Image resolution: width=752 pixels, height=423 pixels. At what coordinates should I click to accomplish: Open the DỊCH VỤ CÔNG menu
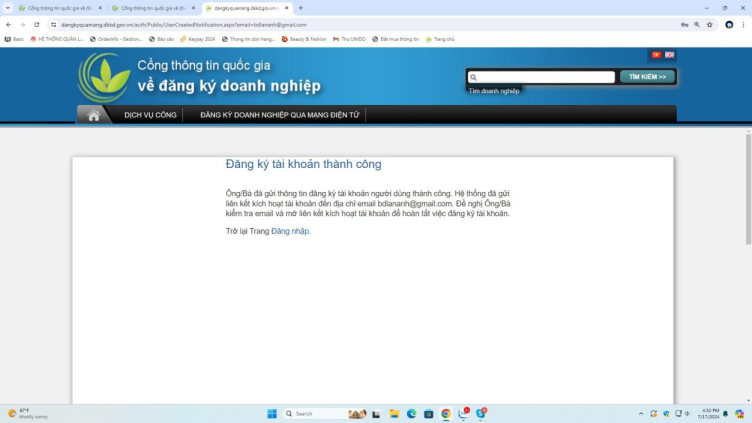pos(150,115)
